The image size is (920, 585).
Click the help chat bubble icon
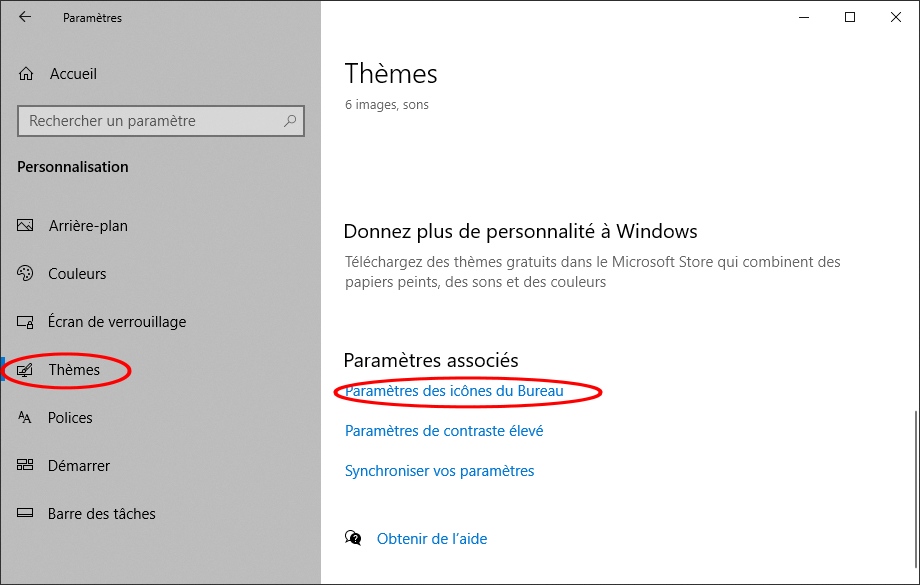(x=353, y=537)
